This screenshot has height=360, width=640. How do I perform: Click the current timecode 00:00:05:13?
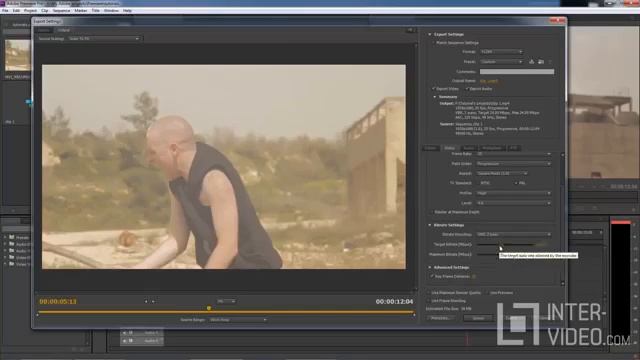tap(58, 302)
